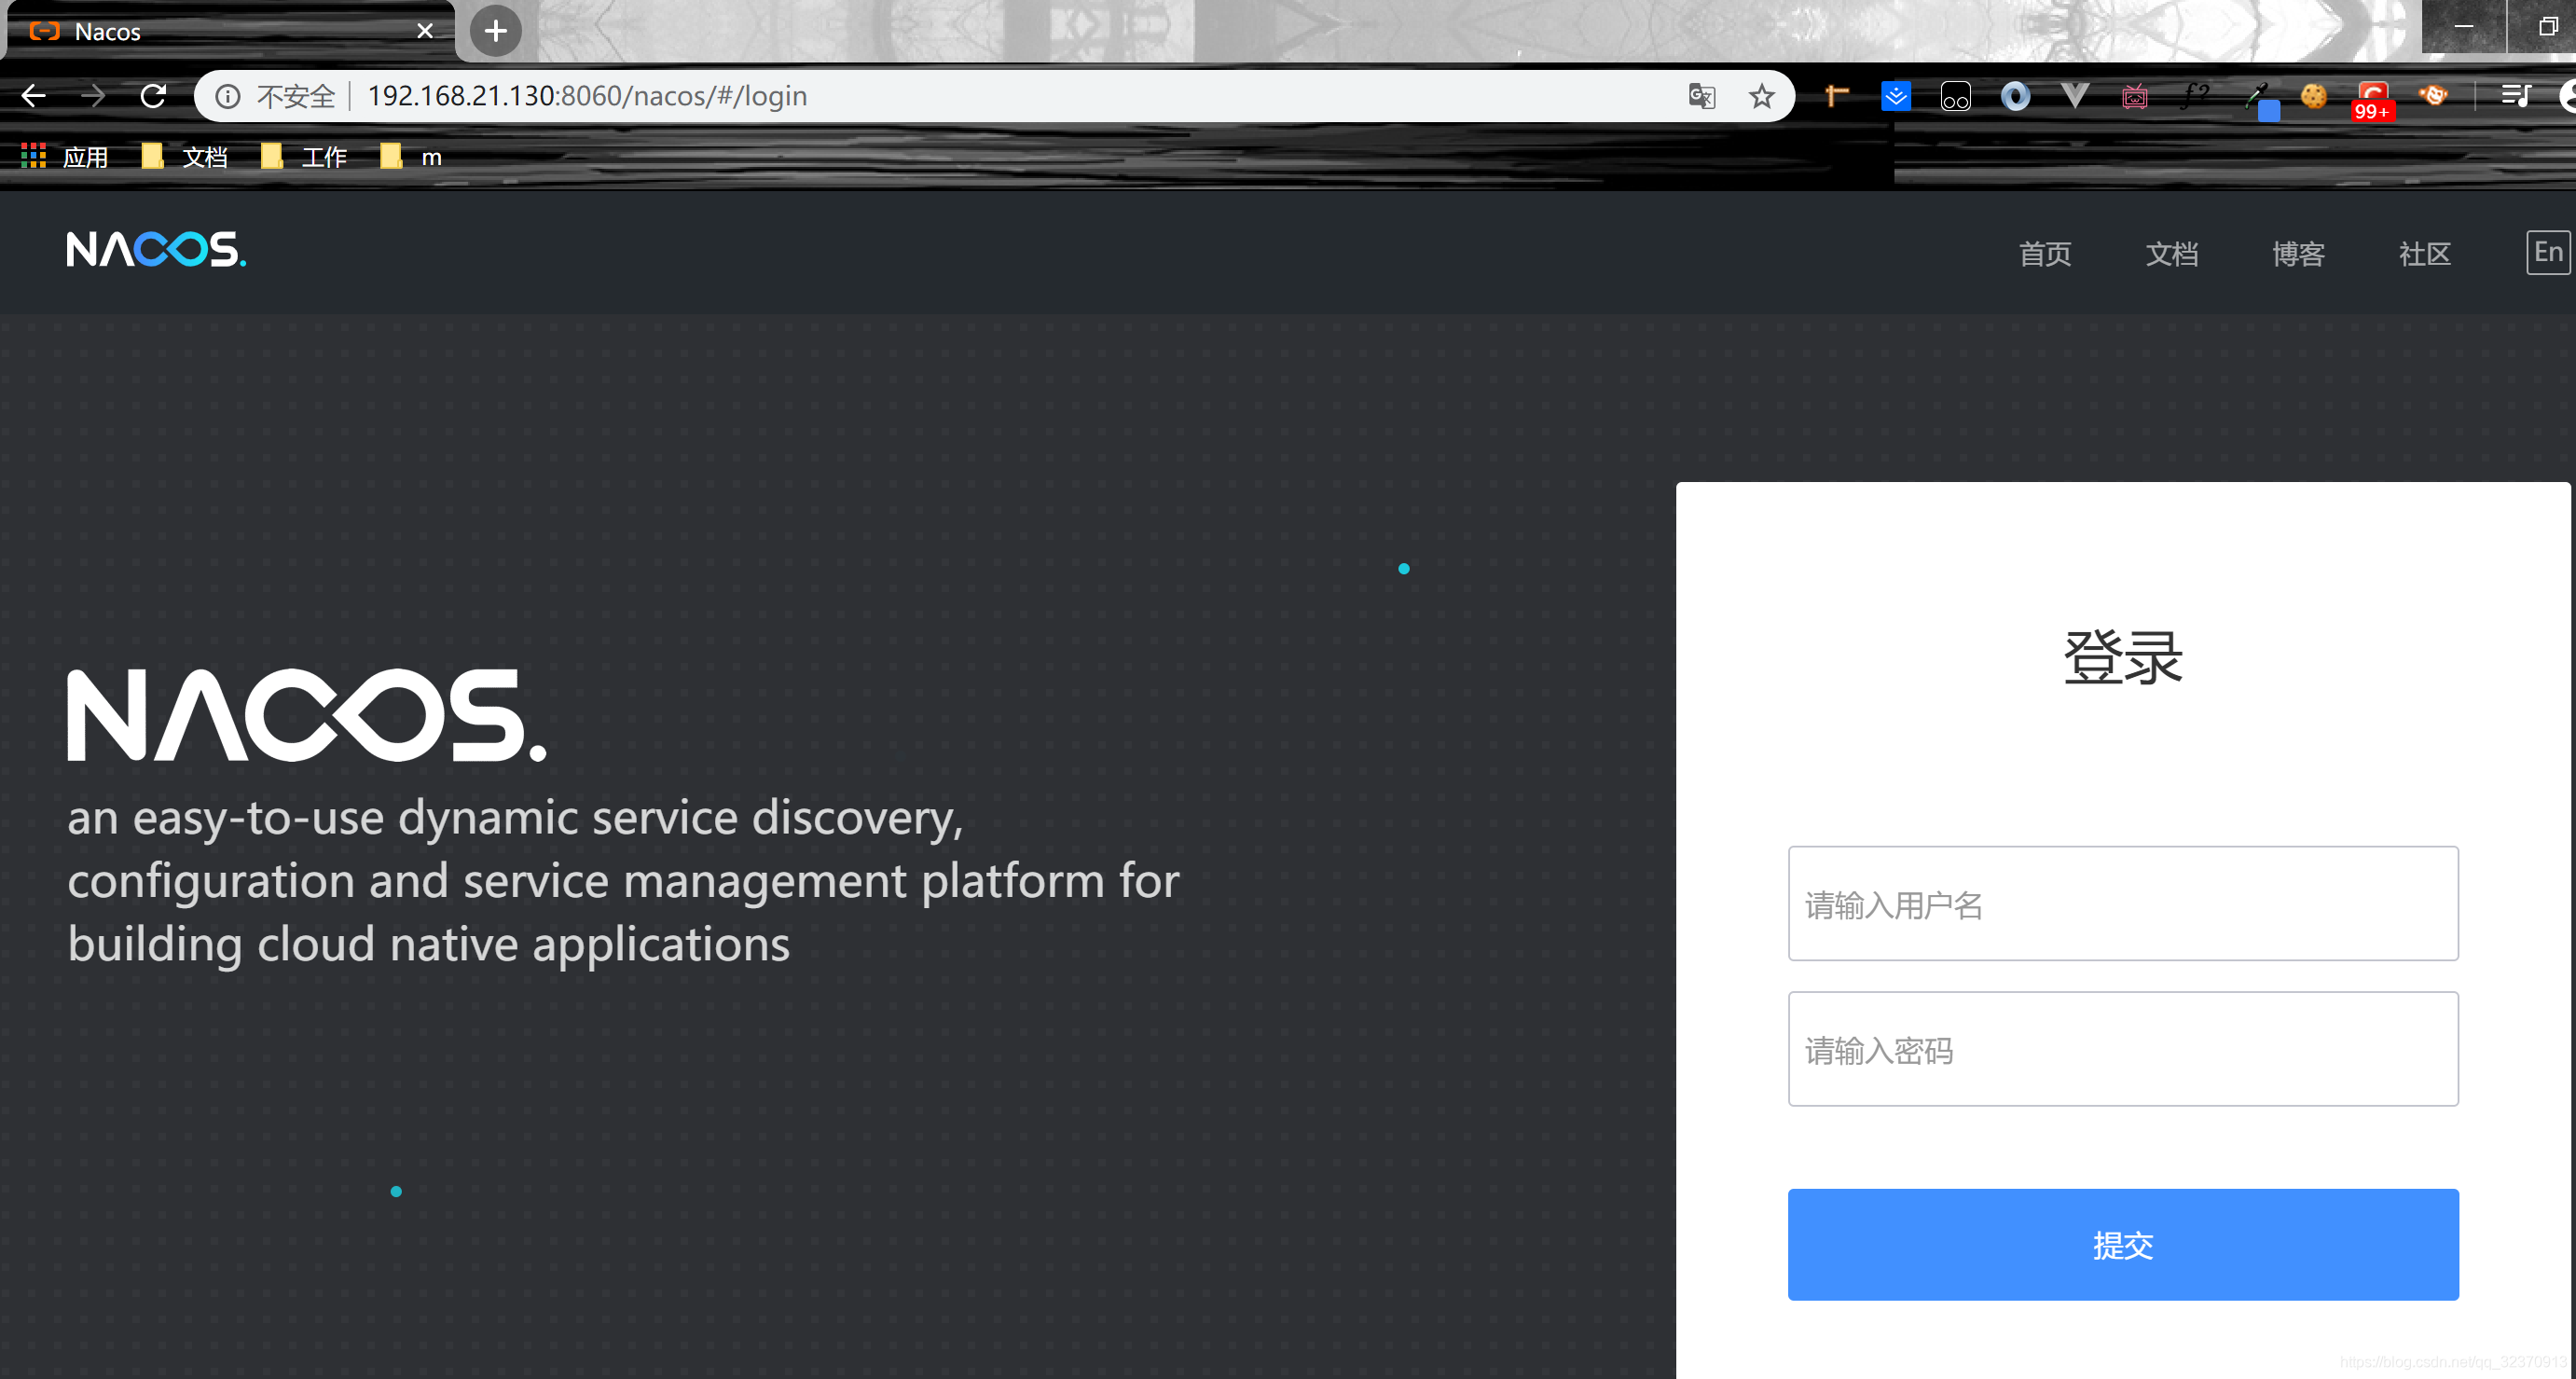The height and width of the screenshot is (1379, 2576).
Task: Open the 文档 bookmark folder
Action: click(185, 156)
